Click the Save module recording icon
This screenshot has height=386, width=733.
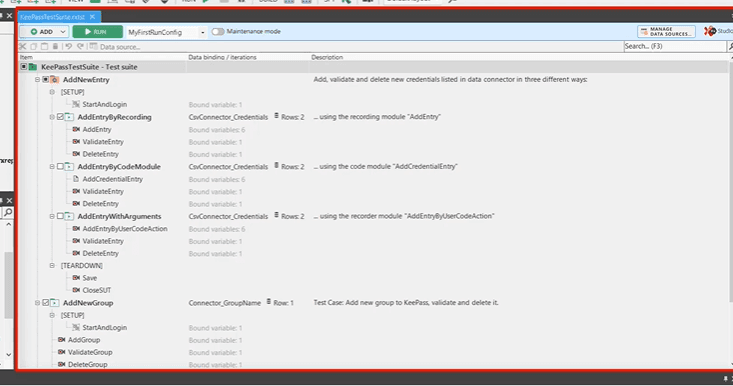76,278
